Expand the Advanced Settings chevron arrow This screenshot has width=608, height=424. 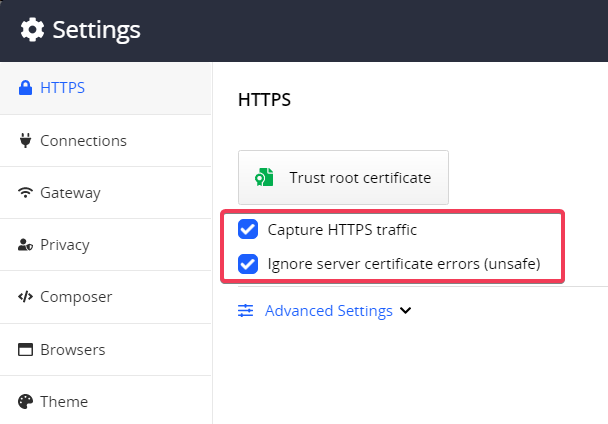[x=405, y=311]
